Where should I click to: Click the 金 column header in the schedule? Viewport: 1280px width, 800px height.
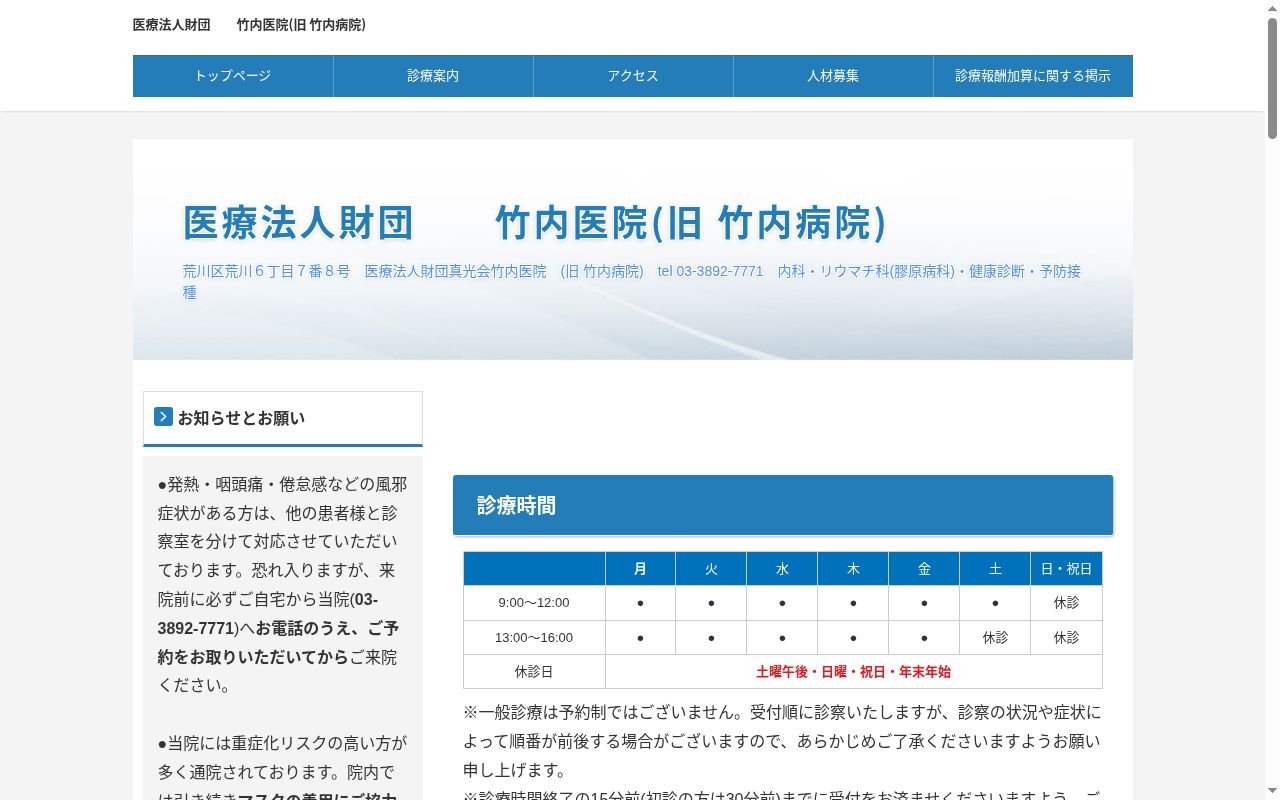[924, 569]
